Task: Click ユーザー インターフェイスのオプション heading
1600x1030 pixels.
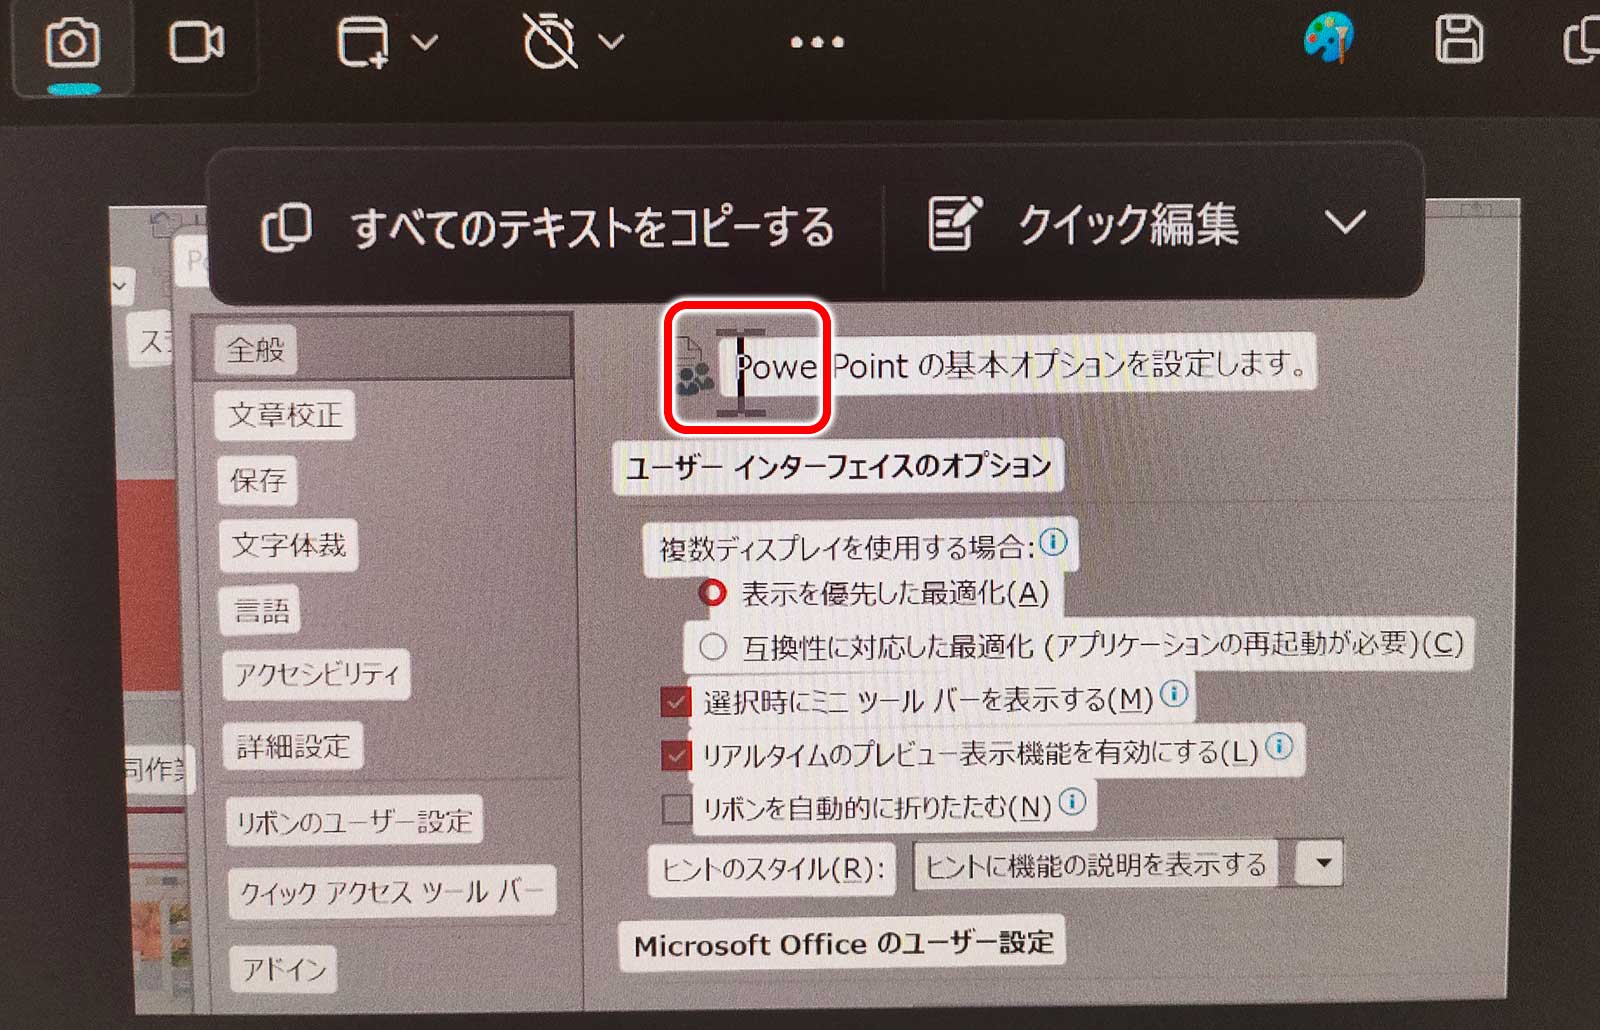Action: (x=838, y=466)
